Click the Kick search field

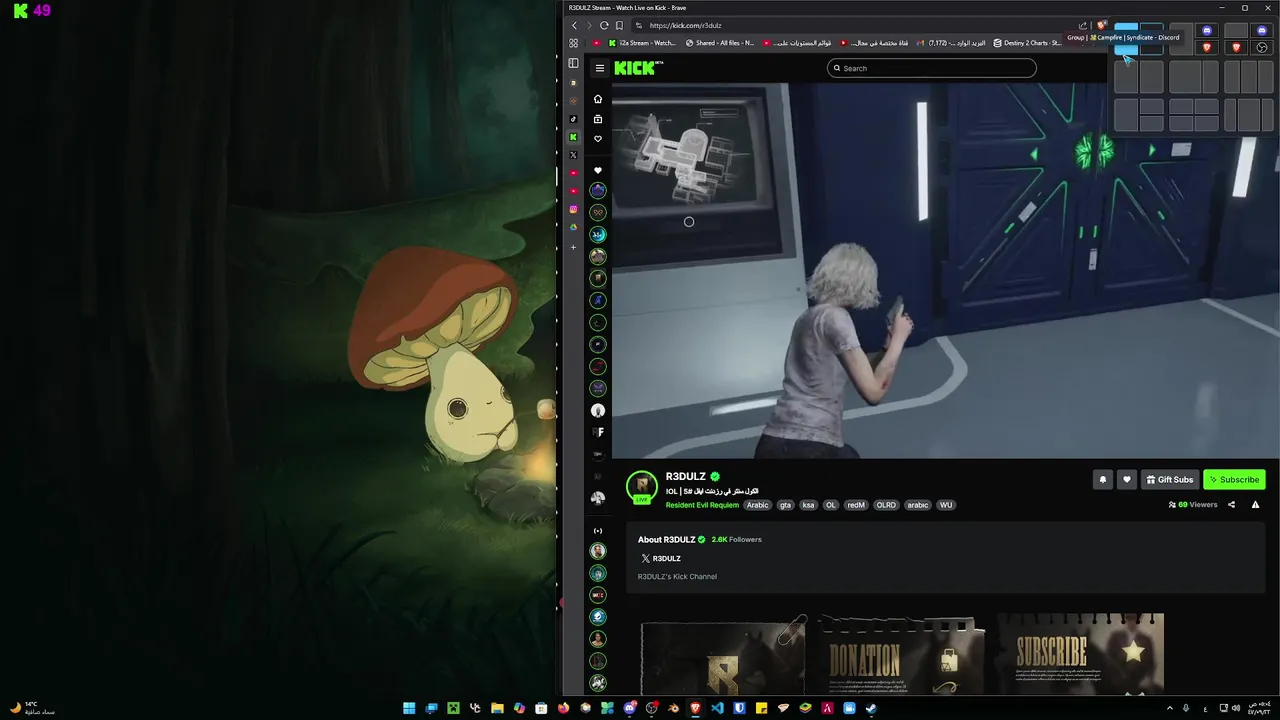pyautogui.click(x=932, y=68)
